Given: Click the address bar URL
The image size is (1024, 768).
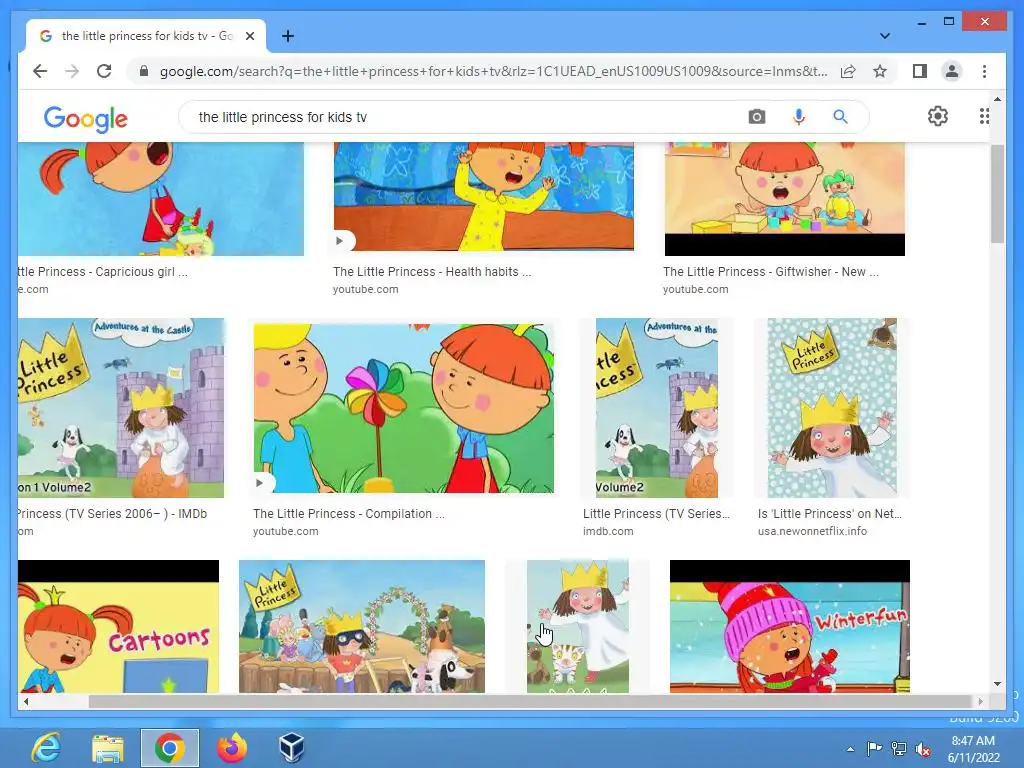Looking at the screenshot, I should click(x=493, y=71).
